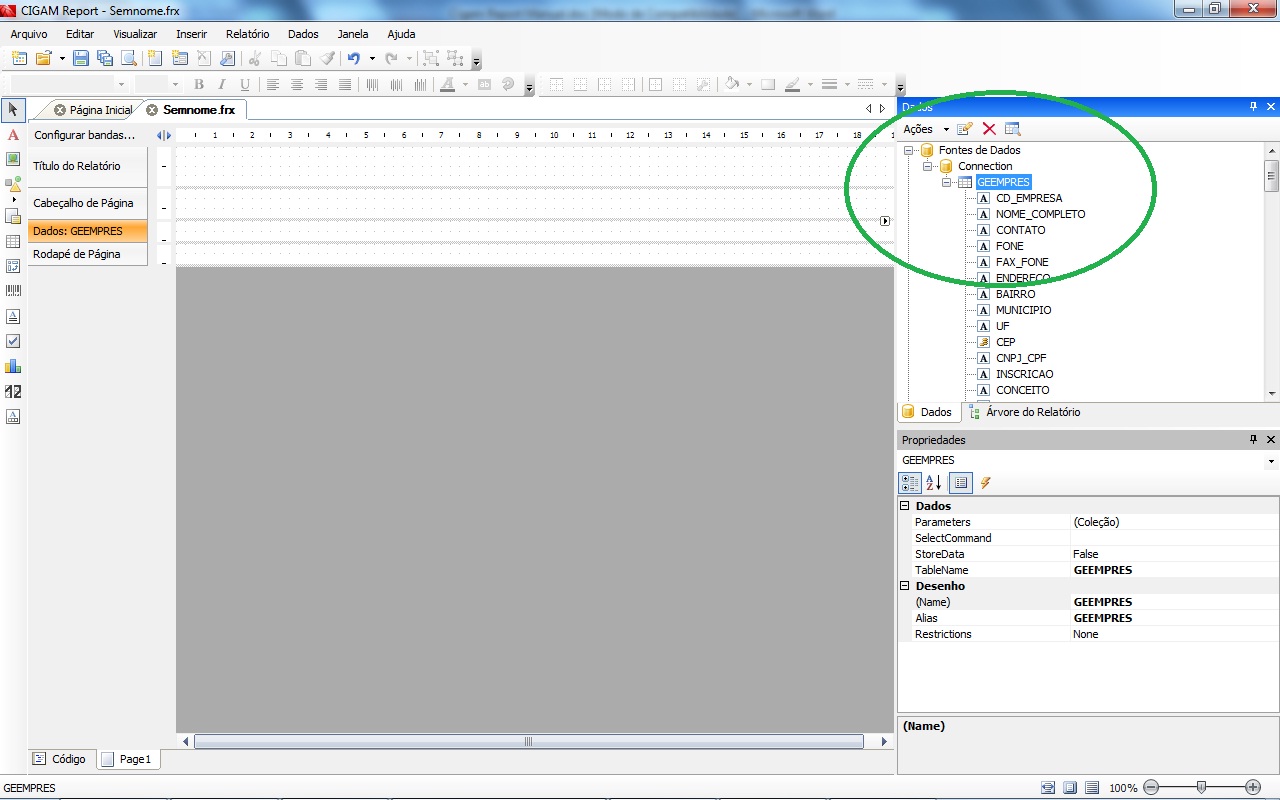Select the CheckBox object tool
This screenshot has width=1280, height=800.
(13, 341)
